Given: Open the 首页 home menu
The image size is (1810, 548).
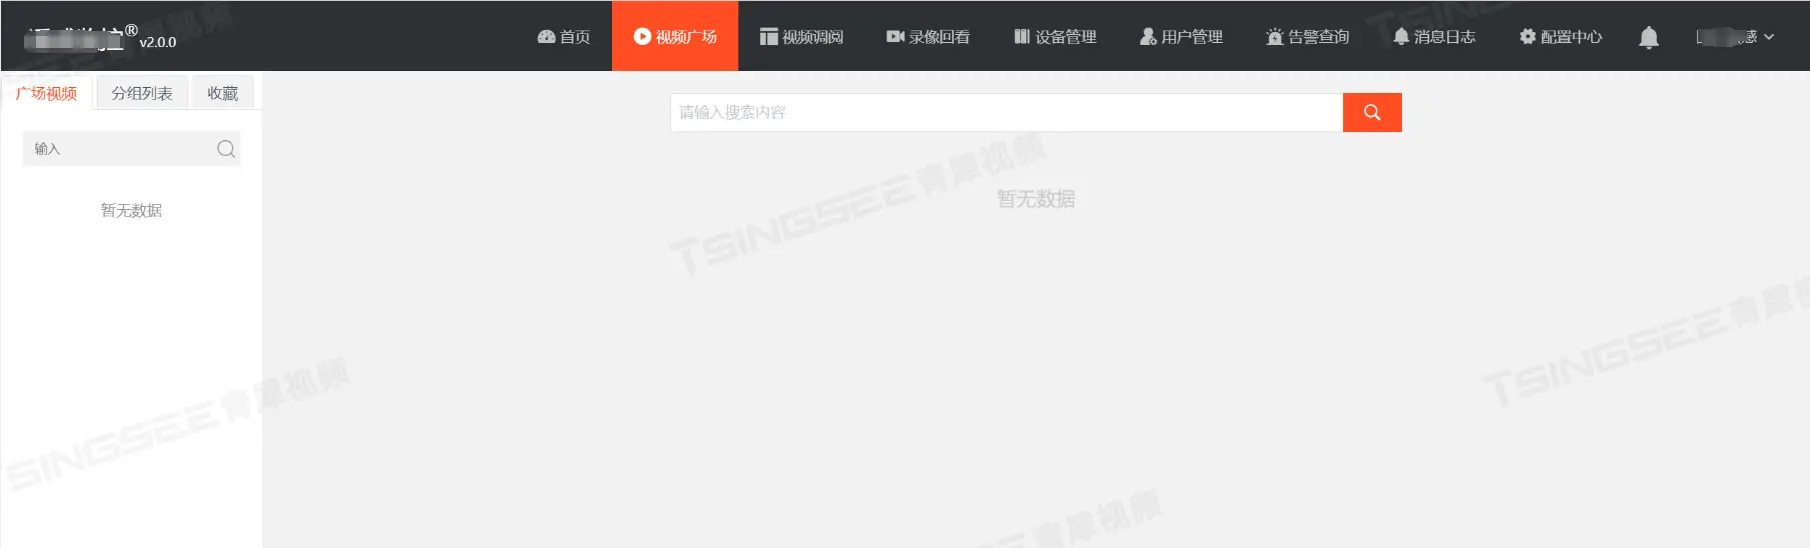Looking at the screenshot, I should coord(564,36).
